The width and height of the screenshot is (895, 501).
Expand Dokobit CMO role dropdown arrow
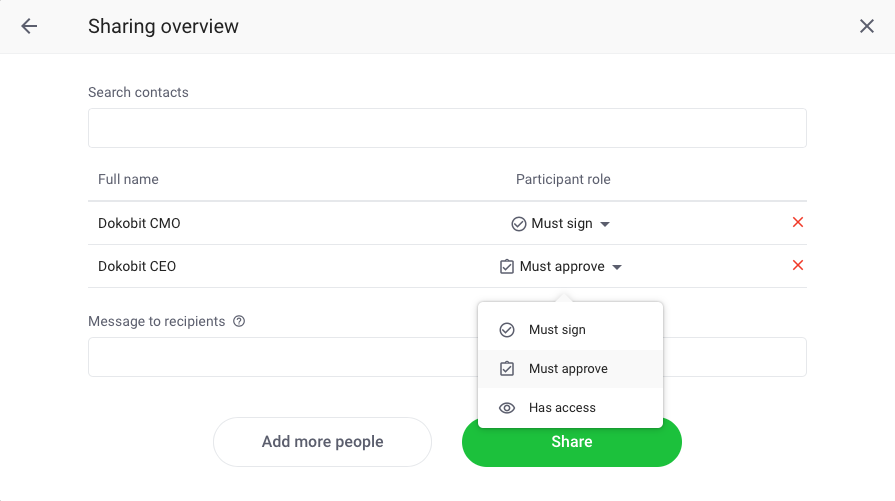(x=605, y=224)
